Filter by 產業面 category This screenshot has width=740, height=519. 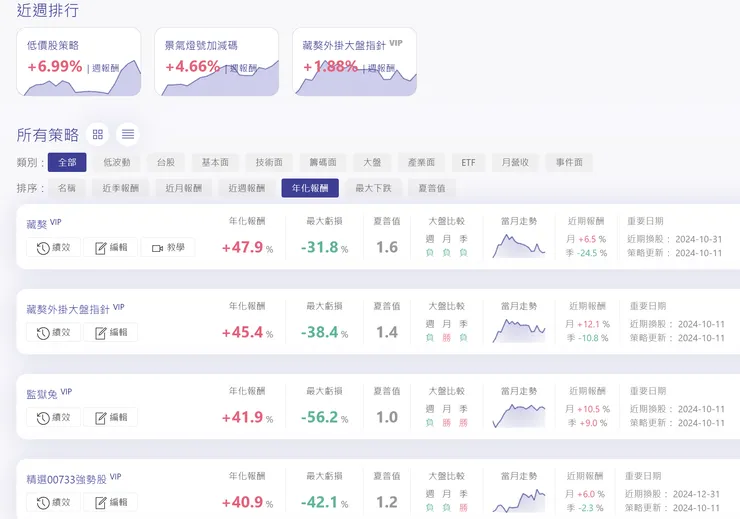coord(421,162)
